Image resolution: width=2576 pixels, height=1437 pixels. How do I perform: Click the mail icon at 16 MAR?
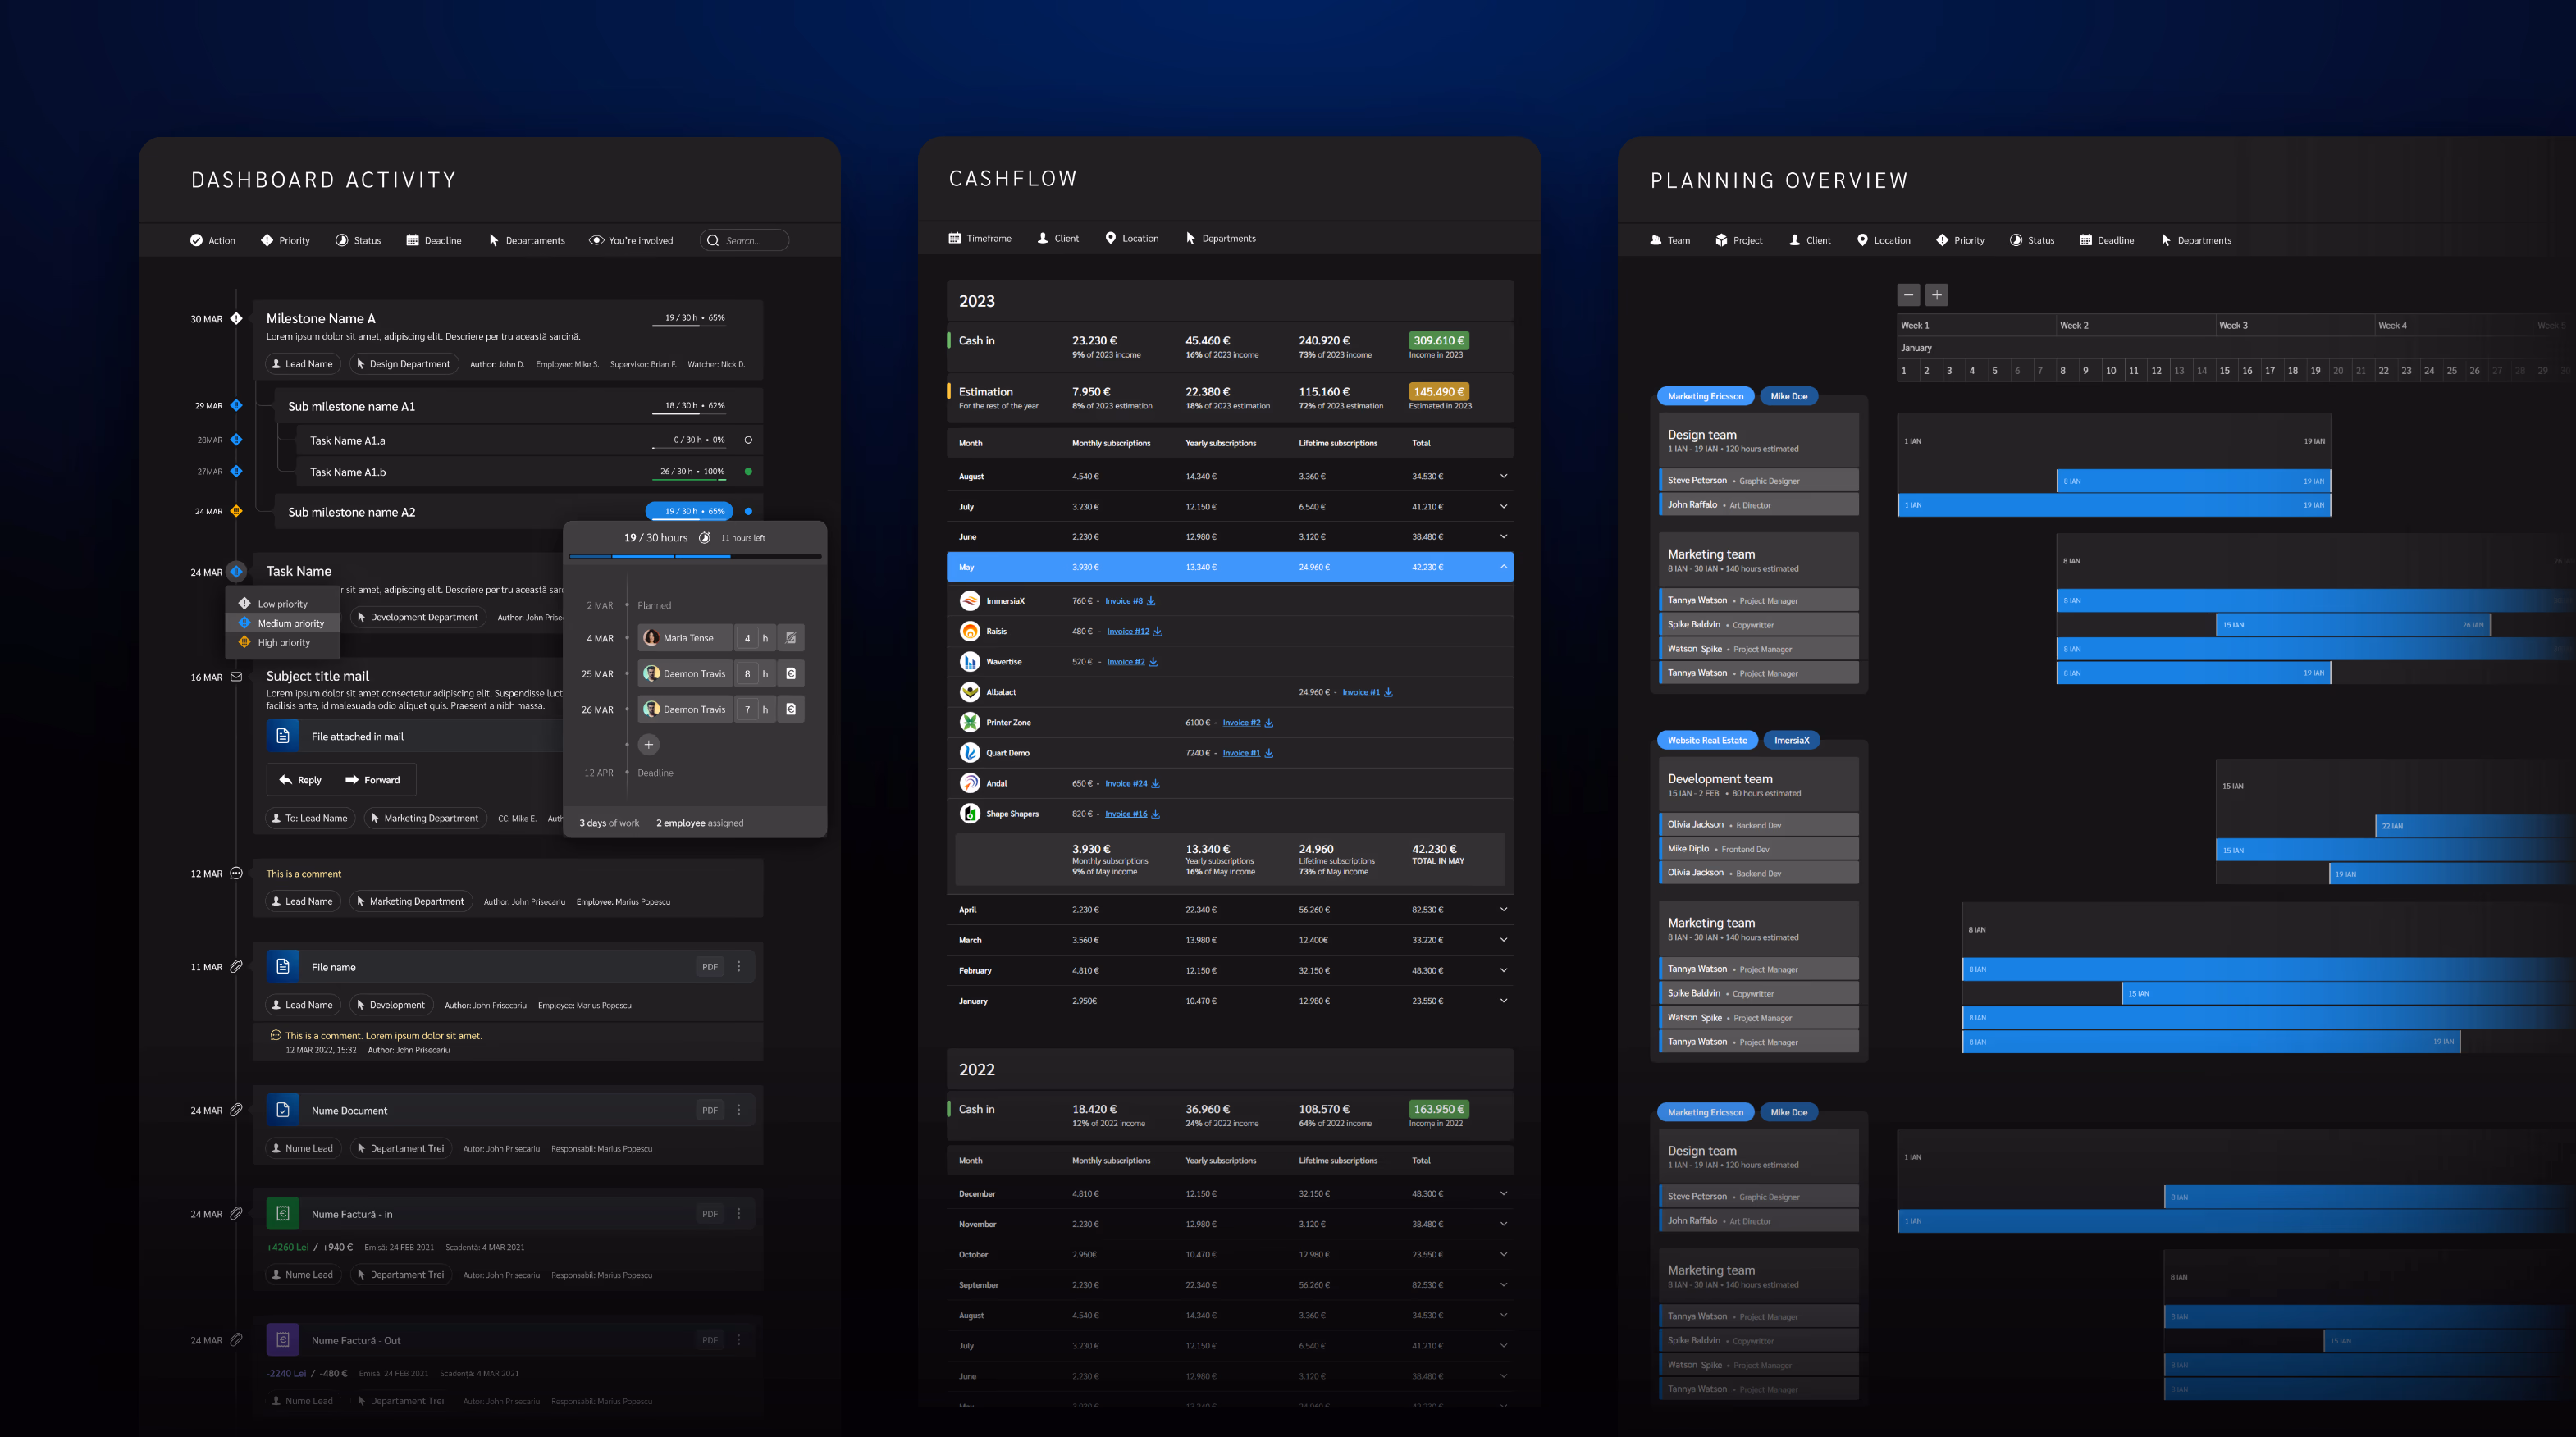click(236, 676)
